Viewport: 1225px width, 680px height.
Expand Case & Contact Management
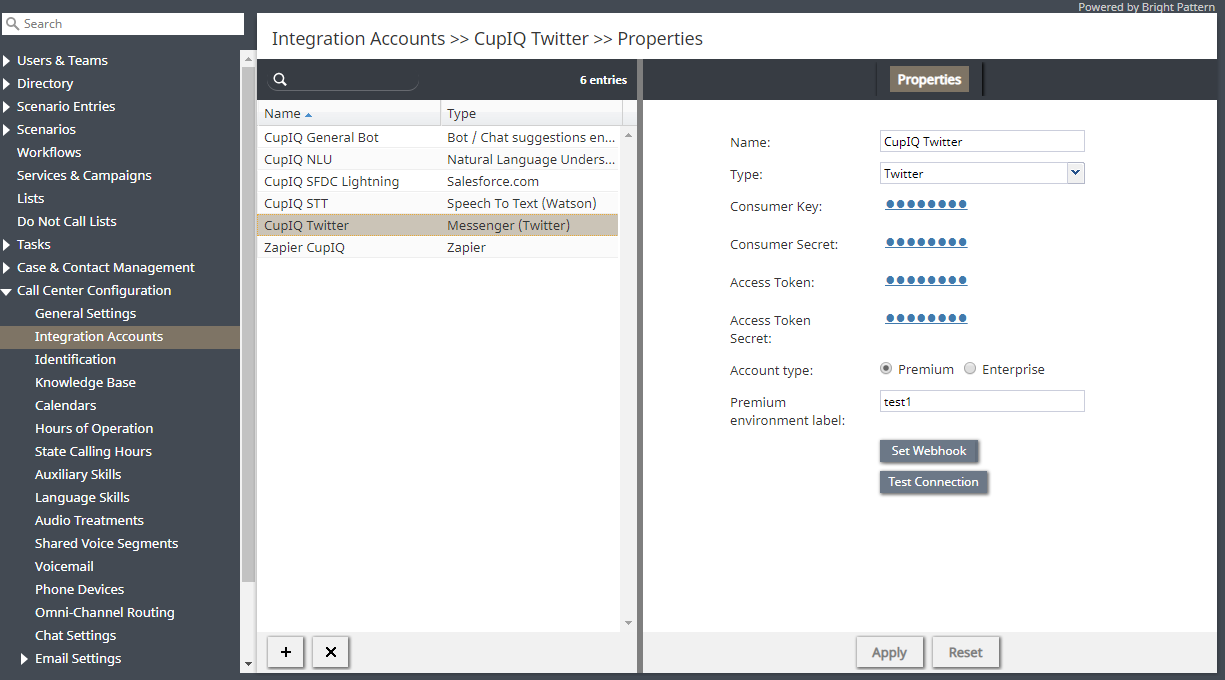7,267
